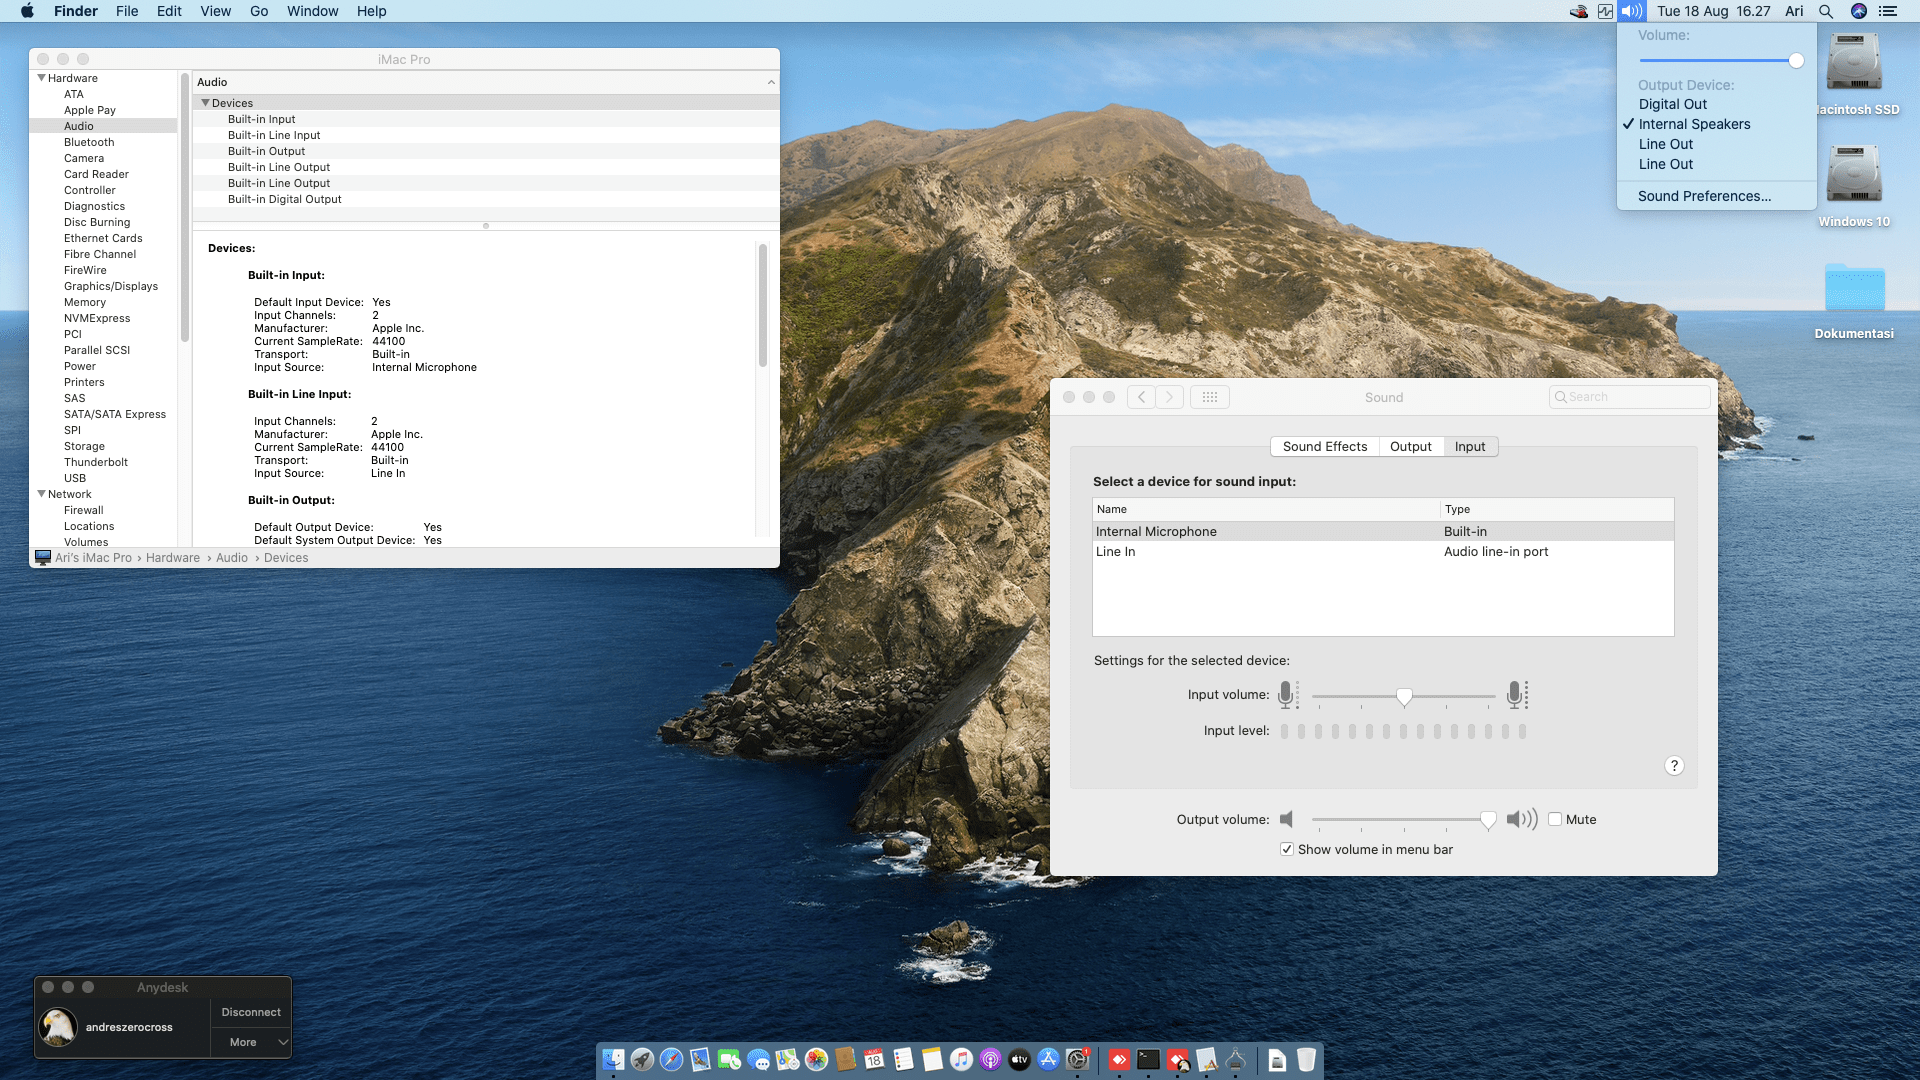Open Safari from the dock
Viewport: 1920px width, 1080px height.
[x=671, y=1060]
